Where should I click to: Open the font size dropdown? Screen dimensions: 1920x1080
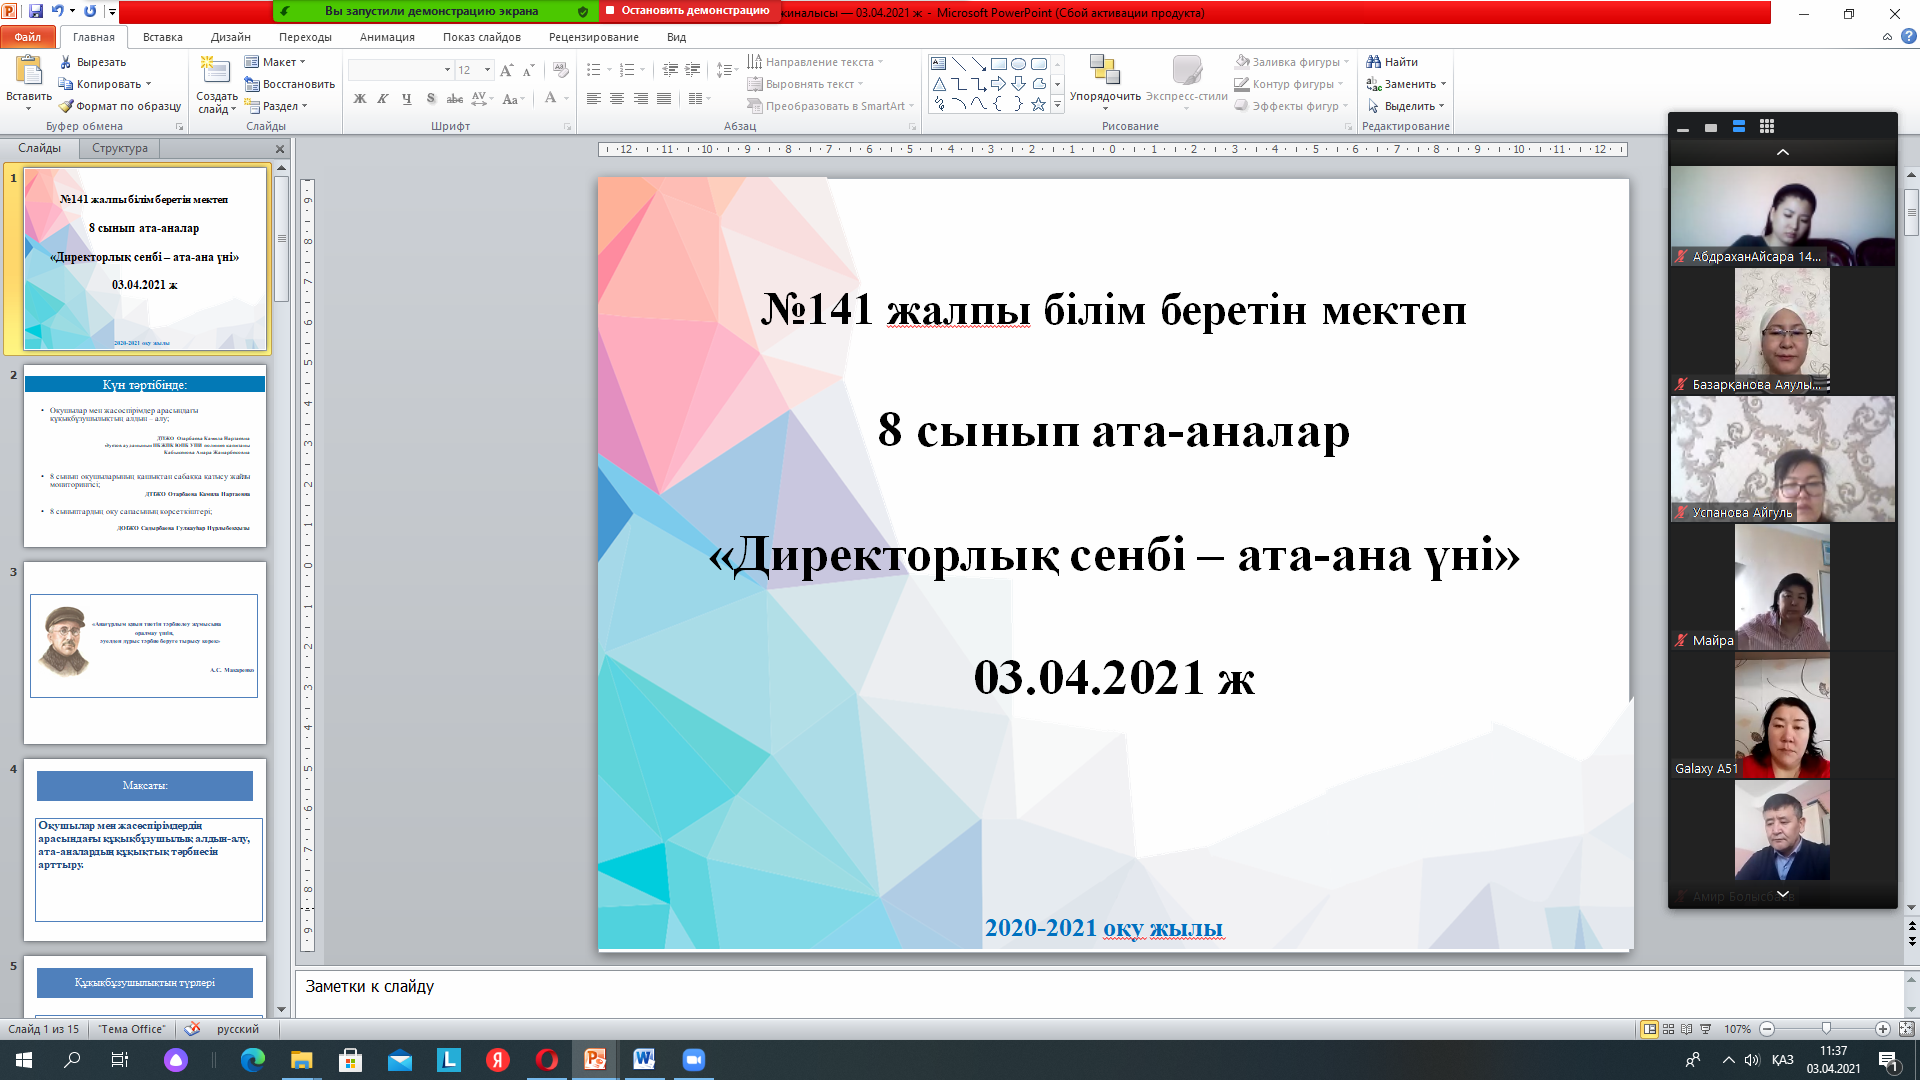point(487,70)
